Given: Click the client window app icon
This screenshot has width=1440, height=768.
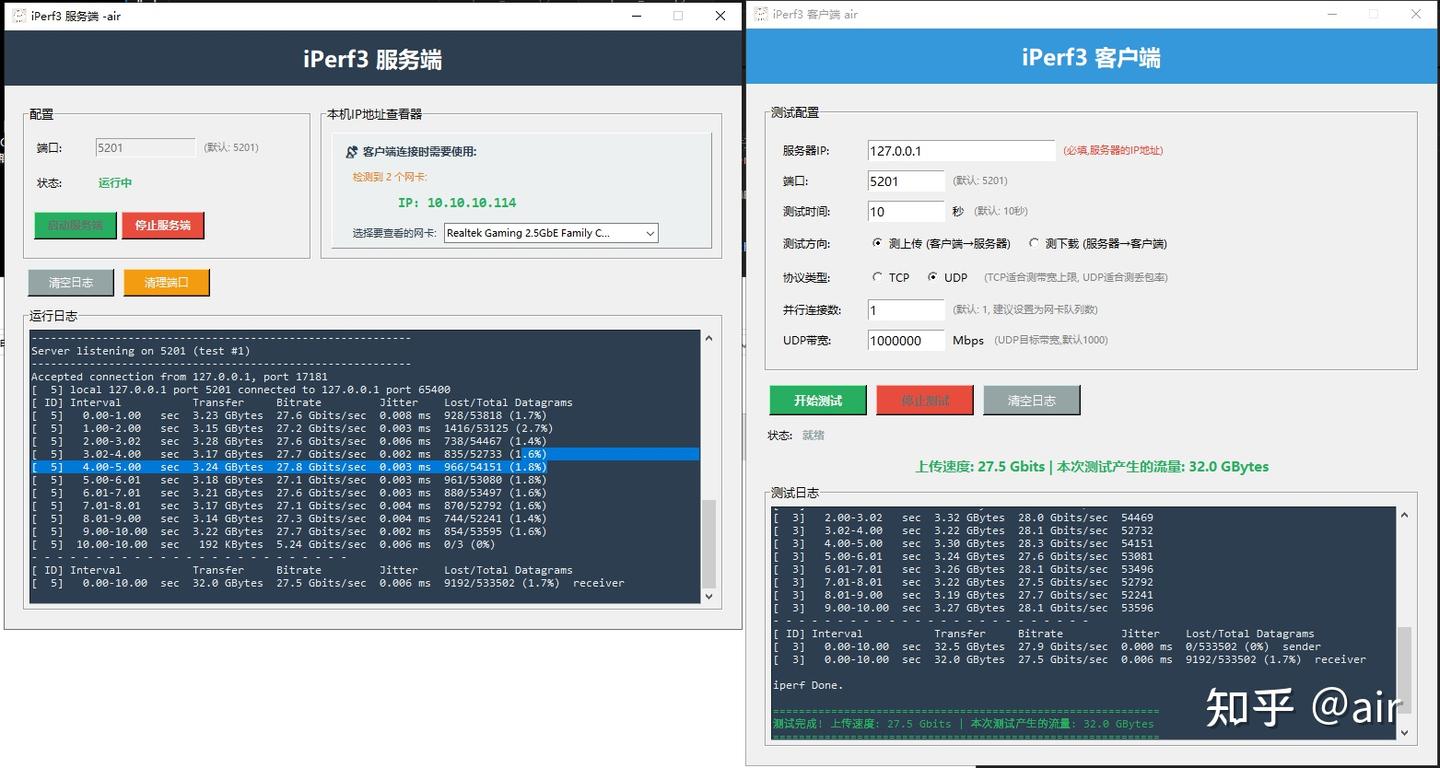Looking at the screenshot, I should tap(761, 14).
